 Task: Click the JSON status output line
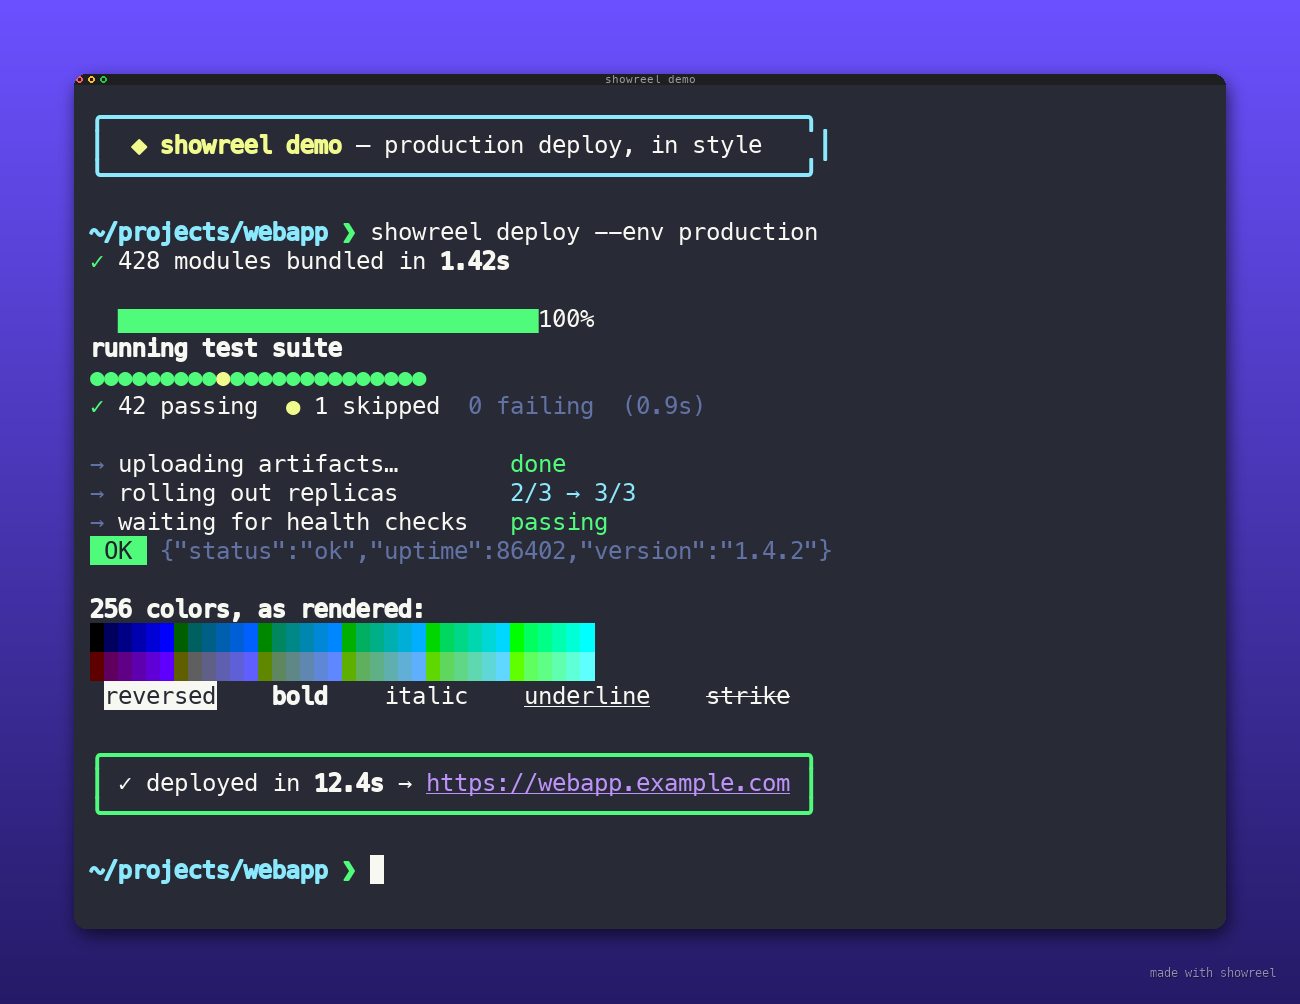click(496, 551)
